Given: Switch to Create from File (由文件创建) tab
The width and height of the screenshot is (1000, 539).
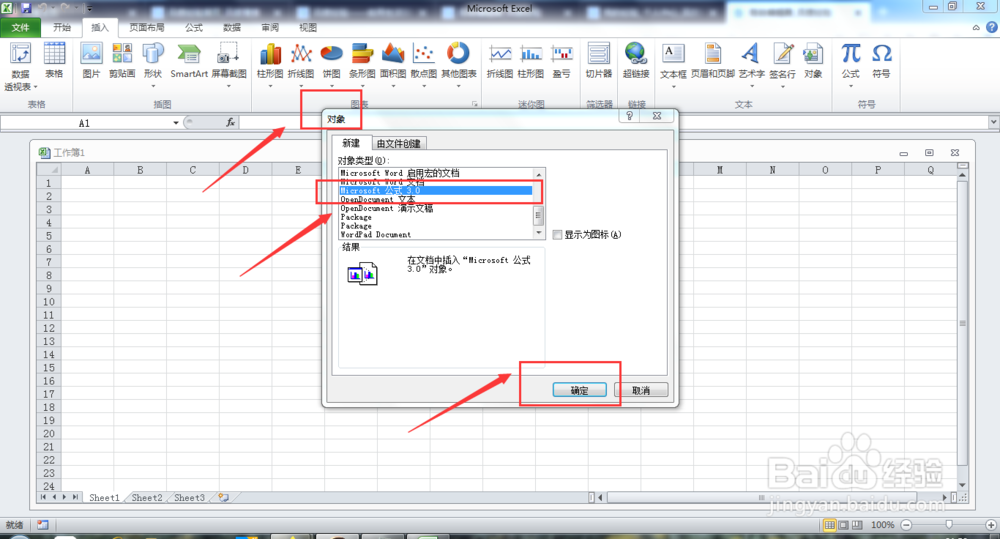Looking at the screenshot, I should (399, 144).
